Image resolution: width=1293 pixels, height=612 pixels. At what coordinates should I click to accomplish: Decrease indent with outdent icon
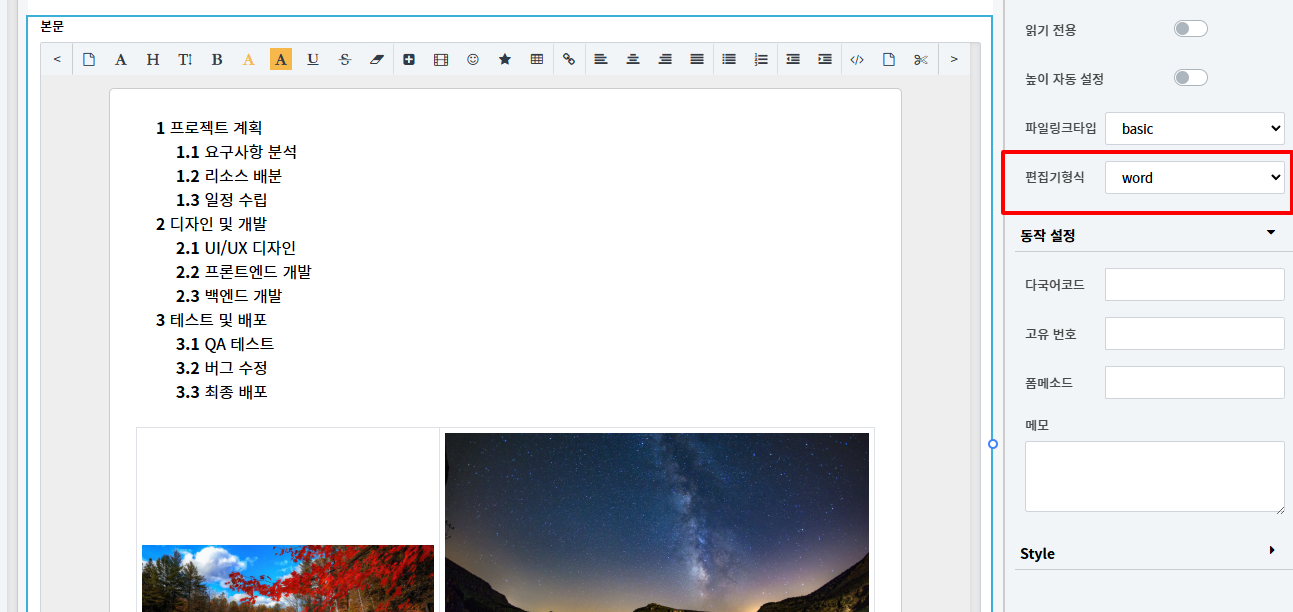pos(793,60)
